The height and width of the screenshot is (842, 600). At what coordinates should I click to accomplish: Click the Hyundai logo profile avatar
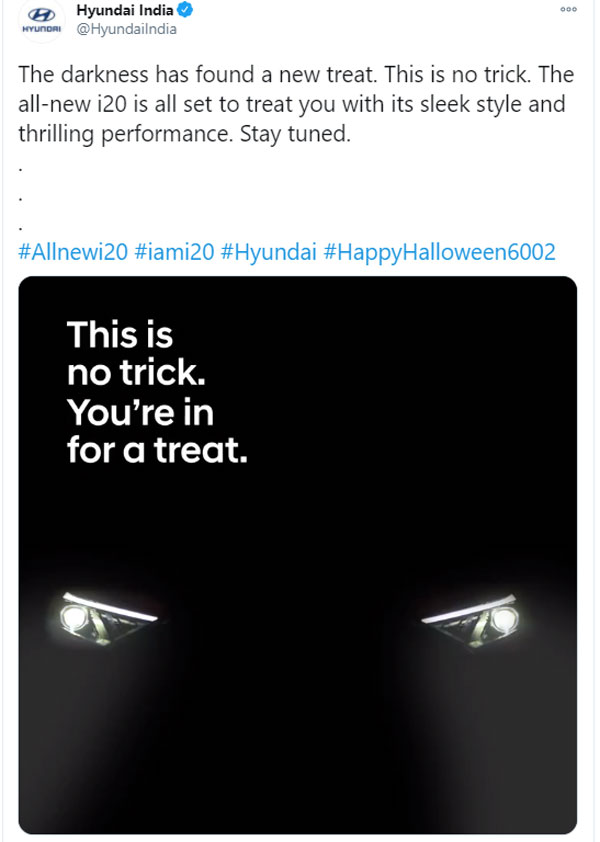41,22
